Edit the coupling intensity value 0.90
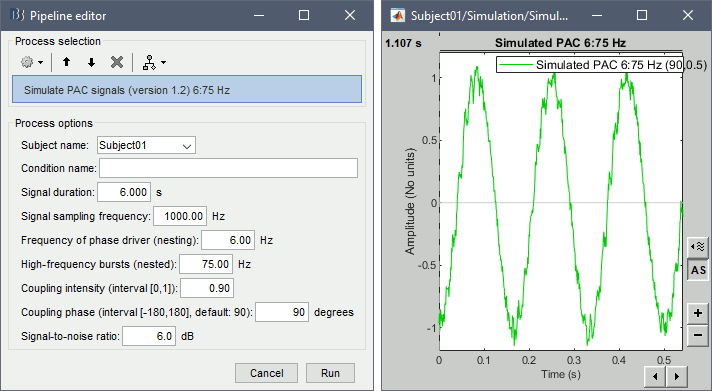 click(x=207, y=288)
